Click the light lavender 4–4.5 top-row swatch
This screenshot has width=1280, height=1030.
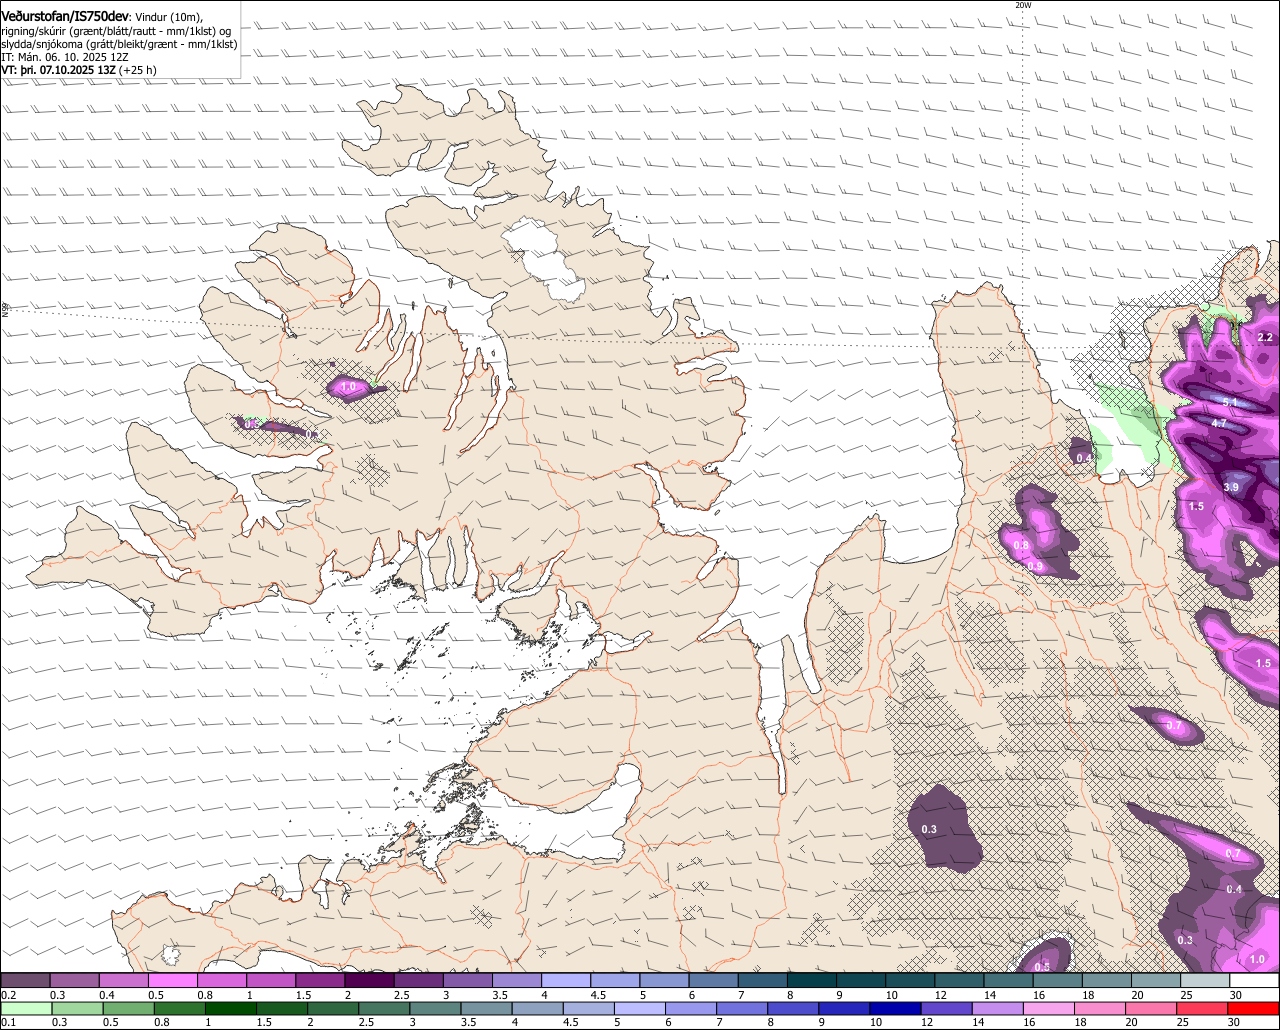[x=566, y=980]
